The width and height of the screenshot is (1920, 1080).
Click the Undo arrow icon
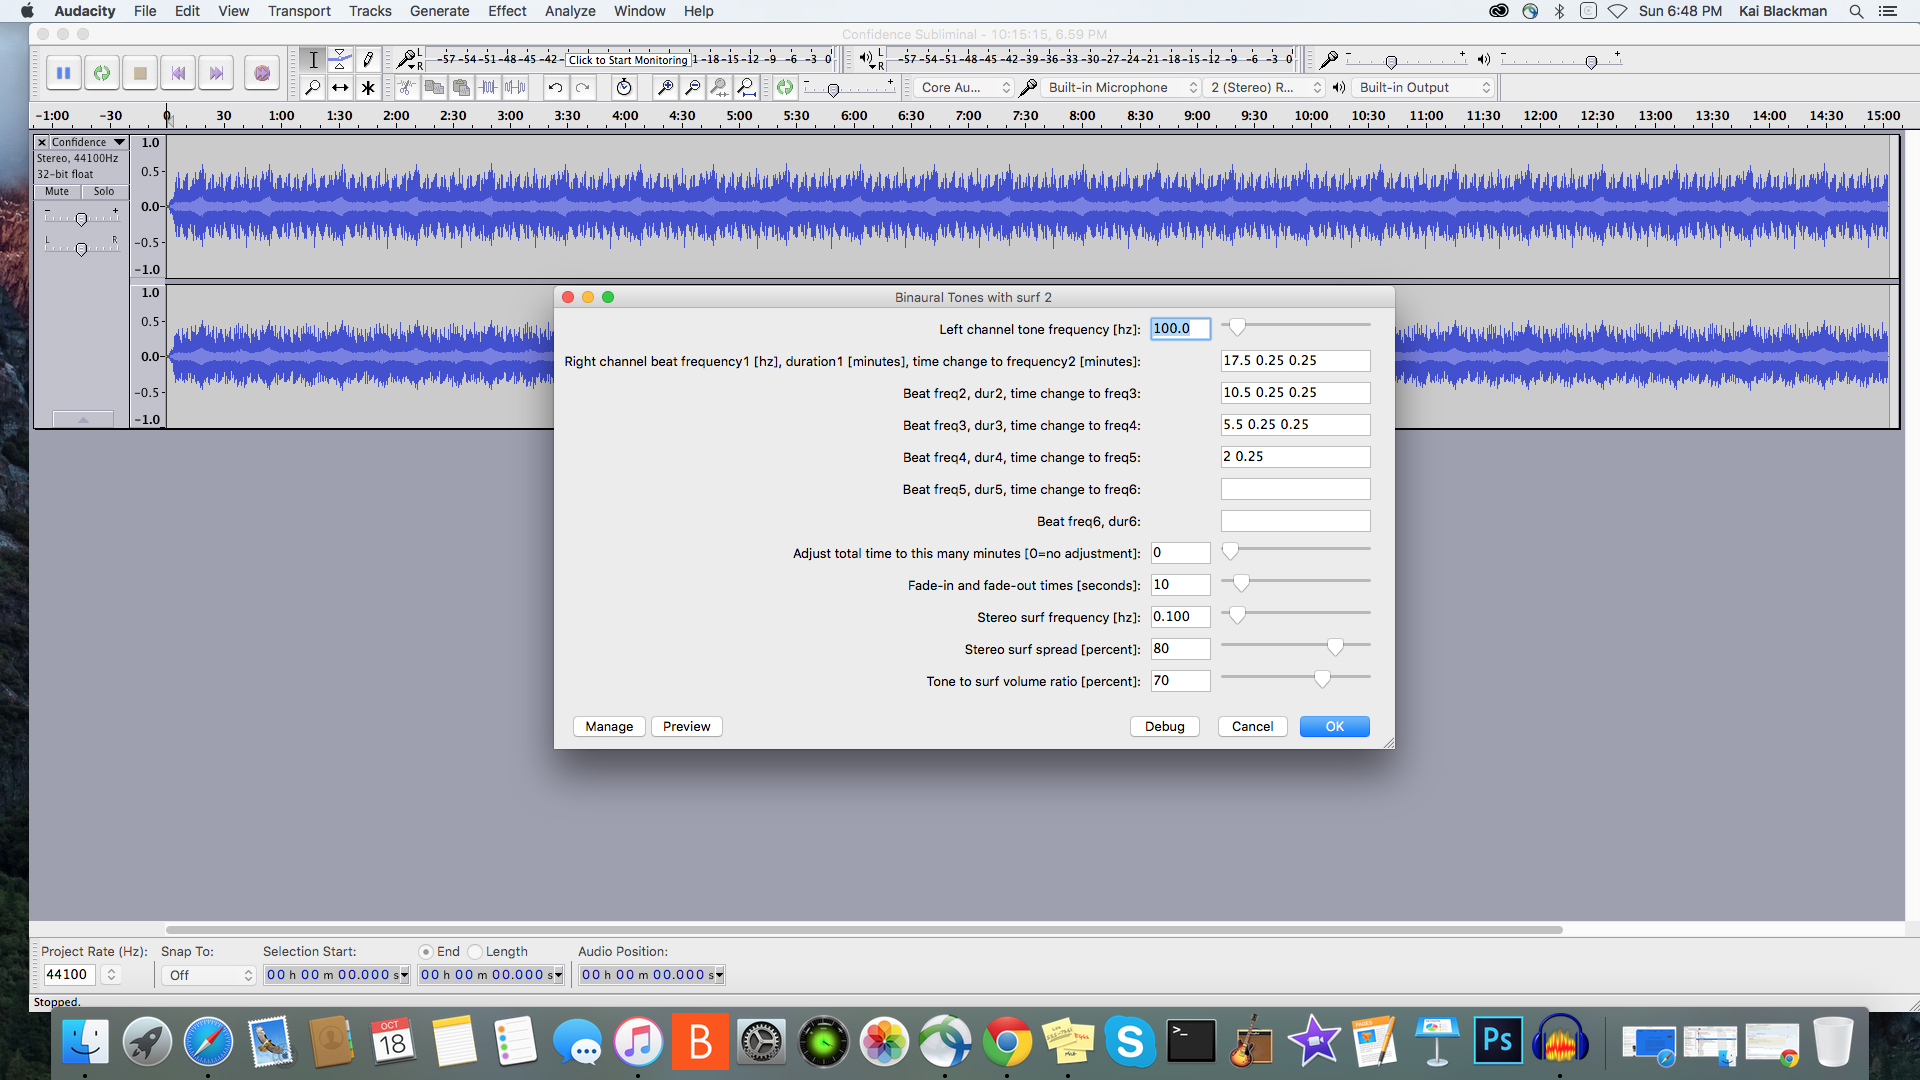pos(555,88)
